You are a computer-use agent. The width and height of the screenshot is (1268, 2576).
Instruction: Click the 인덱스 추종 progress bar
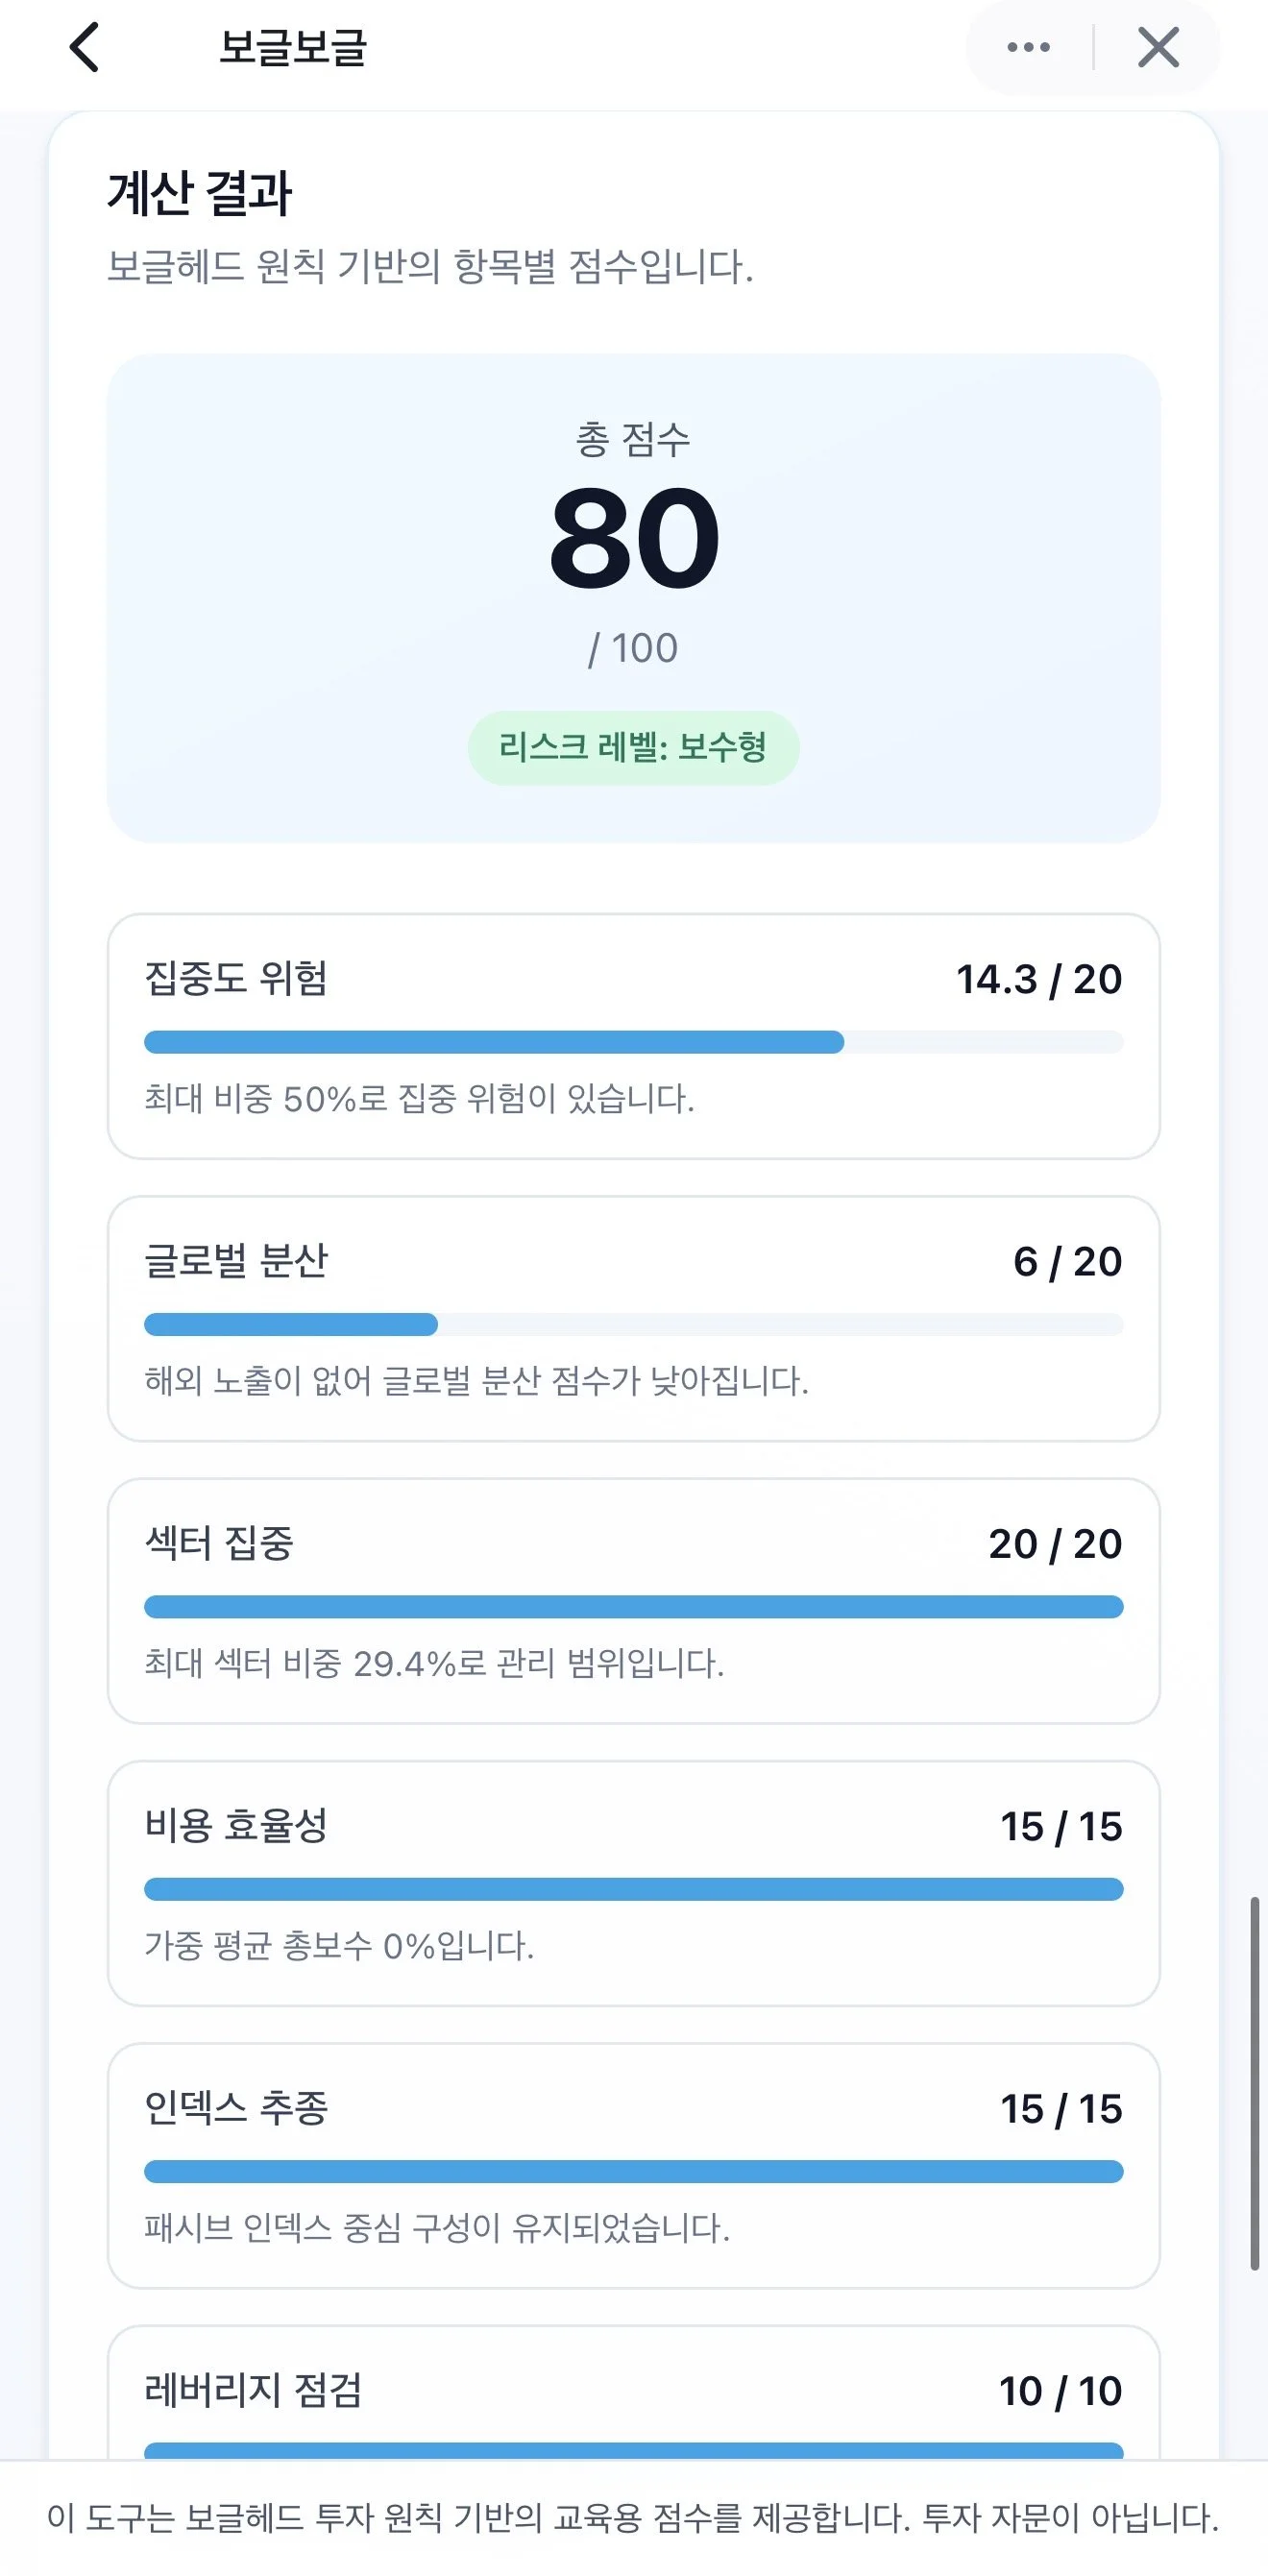633,2172
